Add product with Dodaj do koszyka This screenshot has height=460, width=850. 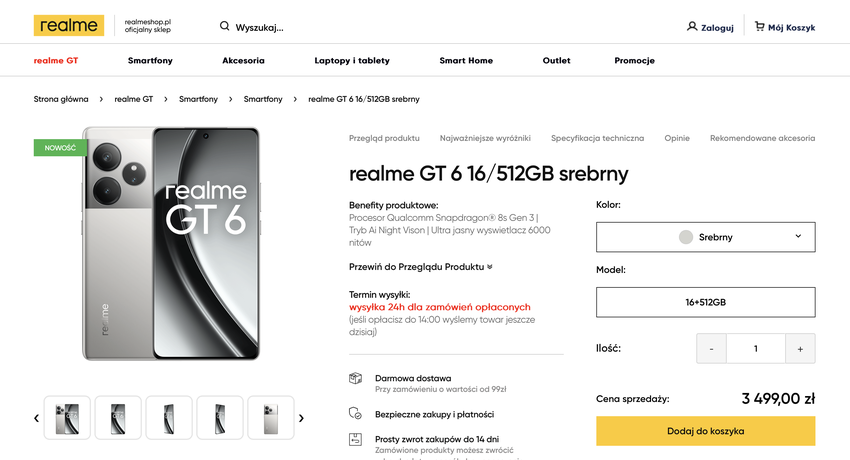tap(705, 431)
